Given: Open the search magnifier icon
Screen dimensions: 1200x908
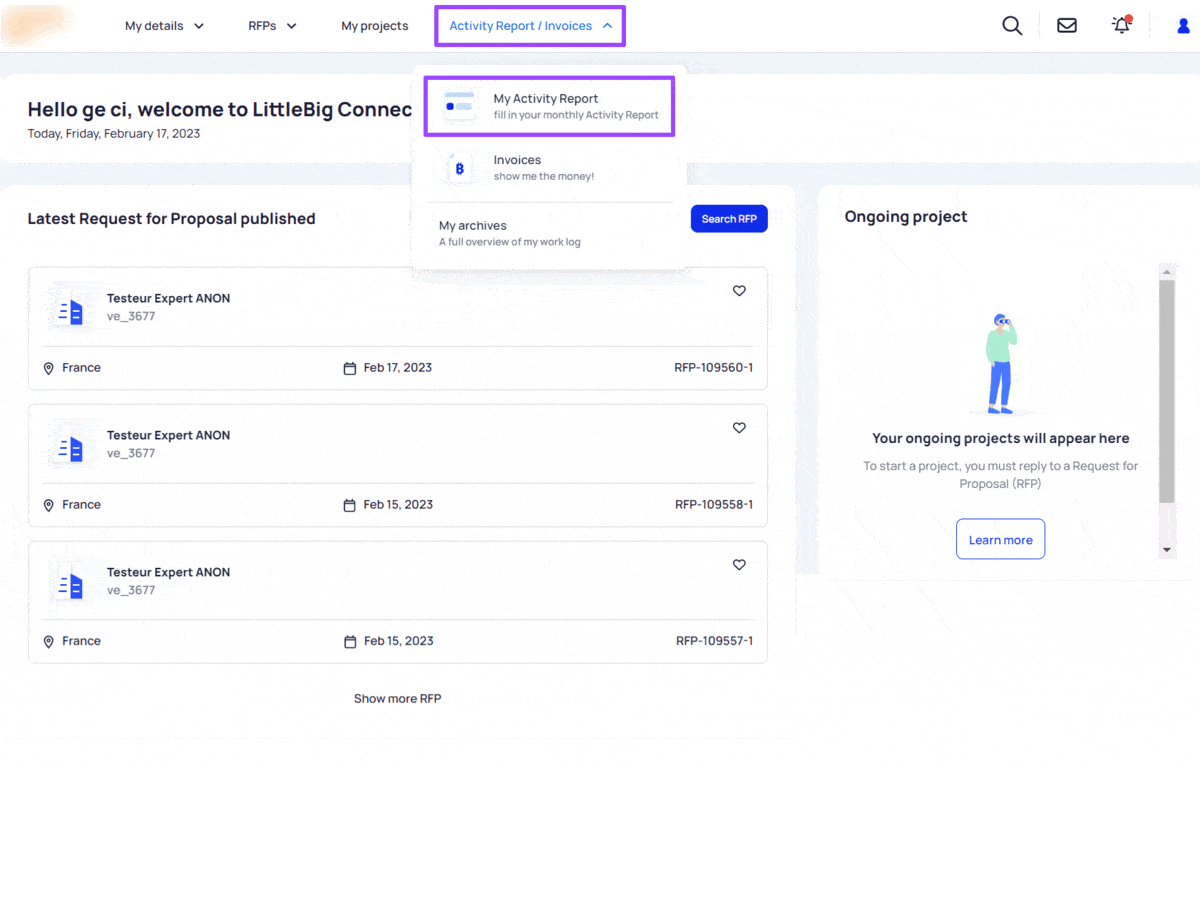Looking at the screenshot, I should click(1012, 26).
